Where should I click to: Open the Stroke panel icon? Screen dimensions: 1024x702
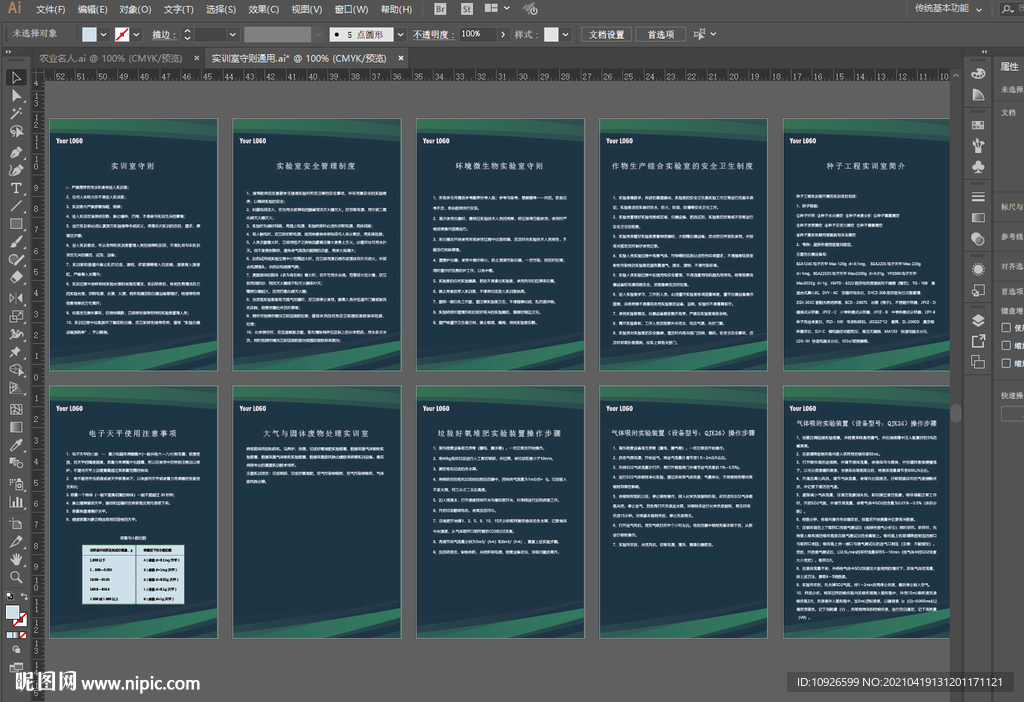pyautogui.click(x=978, y=197)
